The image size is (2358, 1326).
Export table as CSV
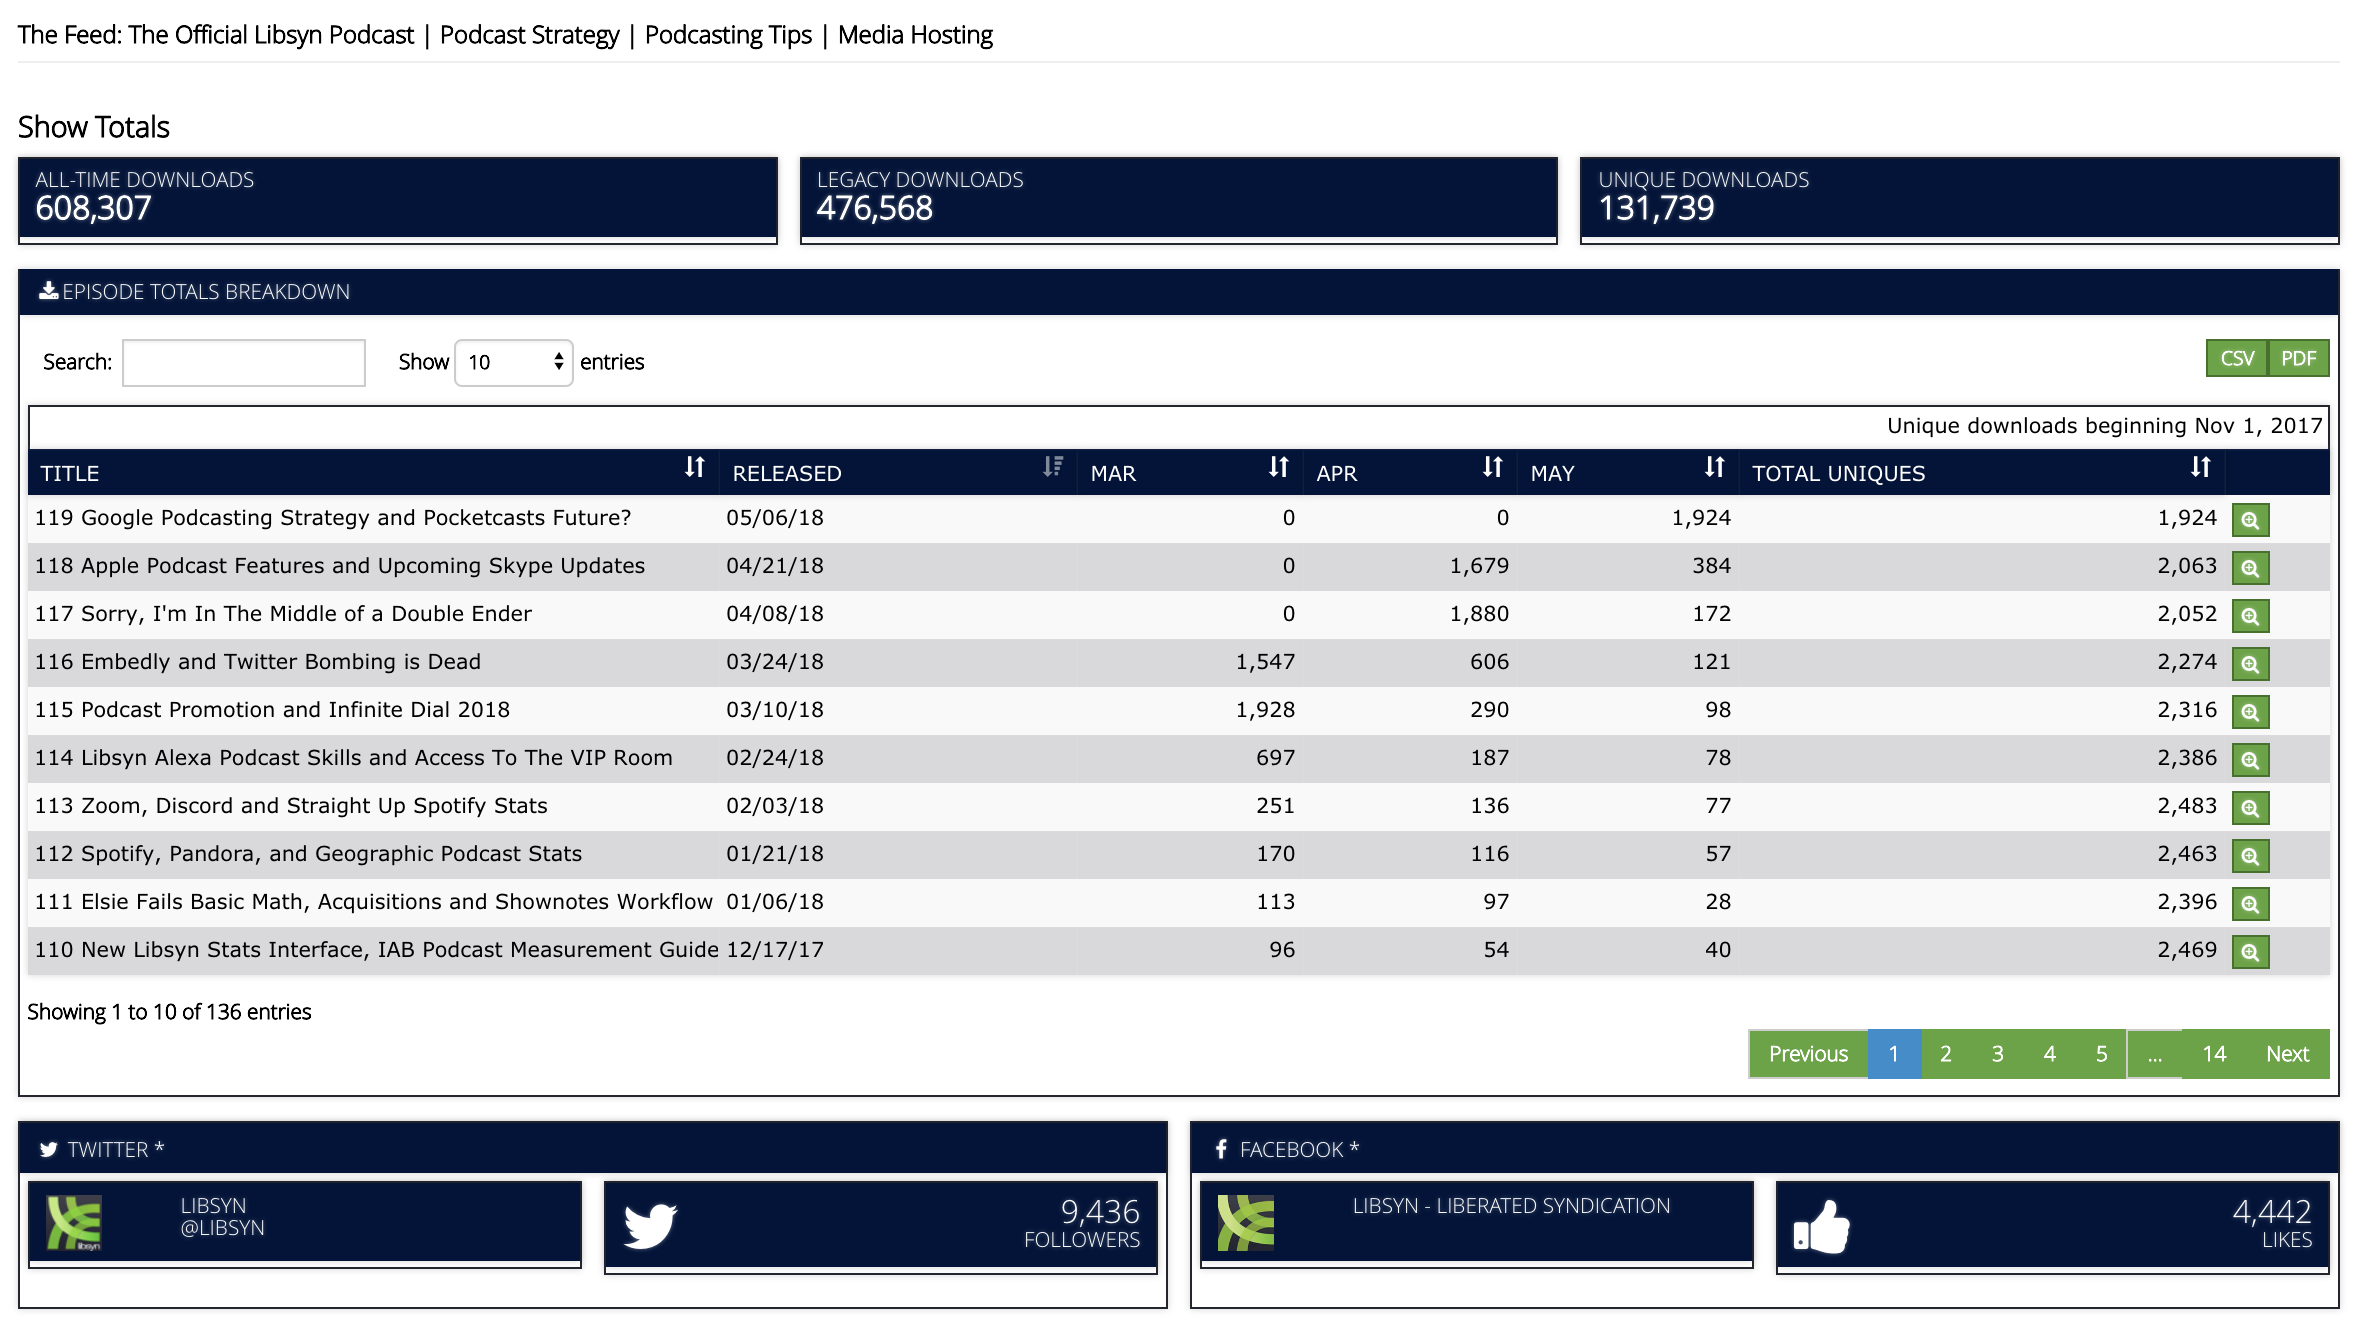pos(2237,359)
